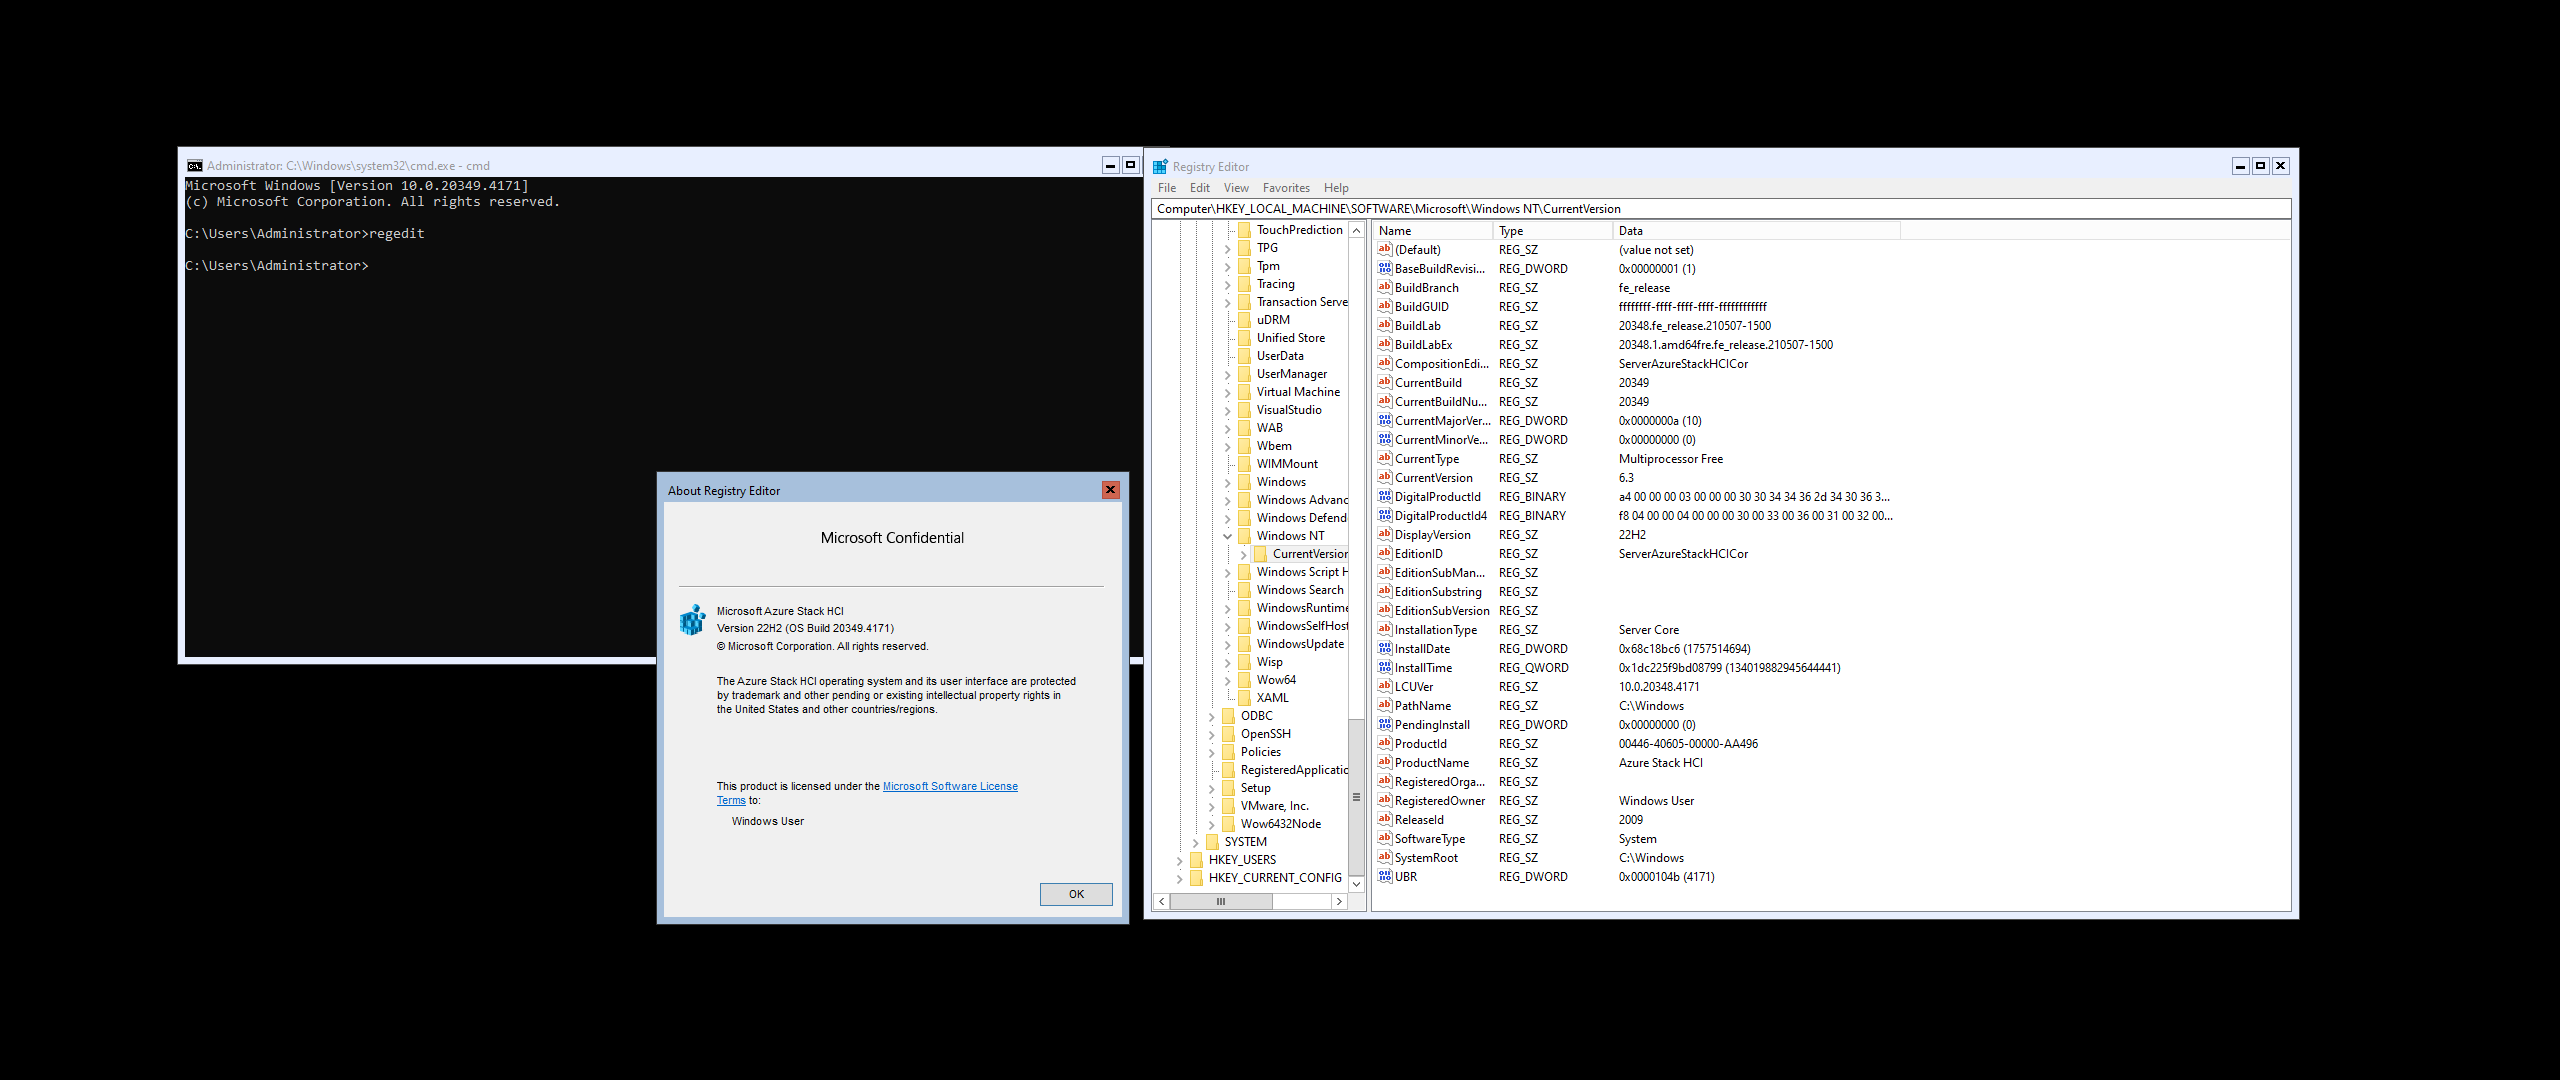Image resolution: width=2560 pixels, height=1080 pixels.
Task: Select the VMware, Inc. tree item
Action: pos(1274,806)
